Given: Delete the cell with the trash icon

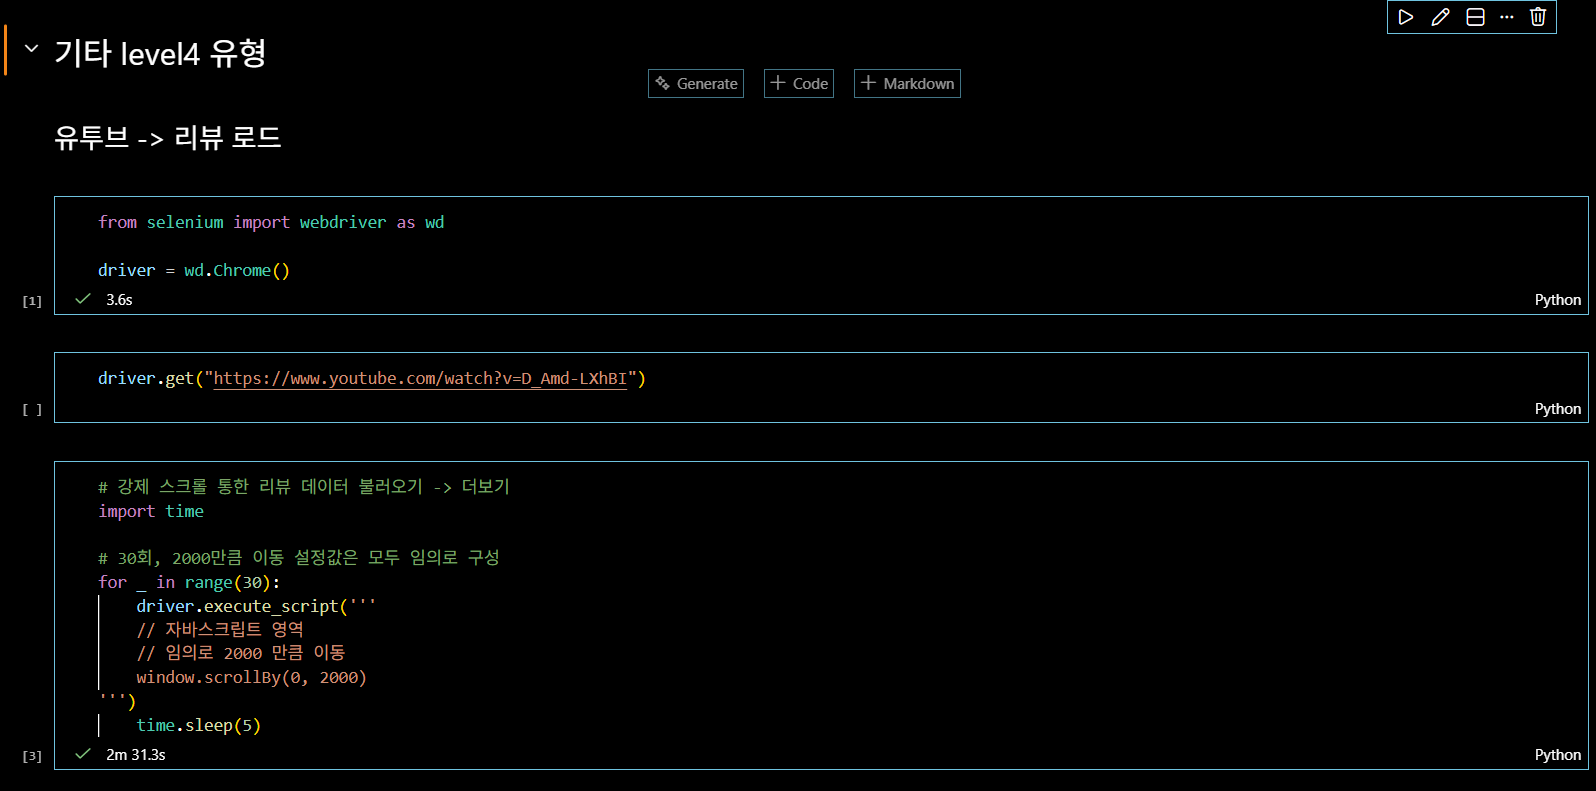Looking at the screenshot, I should point(1538,17).
